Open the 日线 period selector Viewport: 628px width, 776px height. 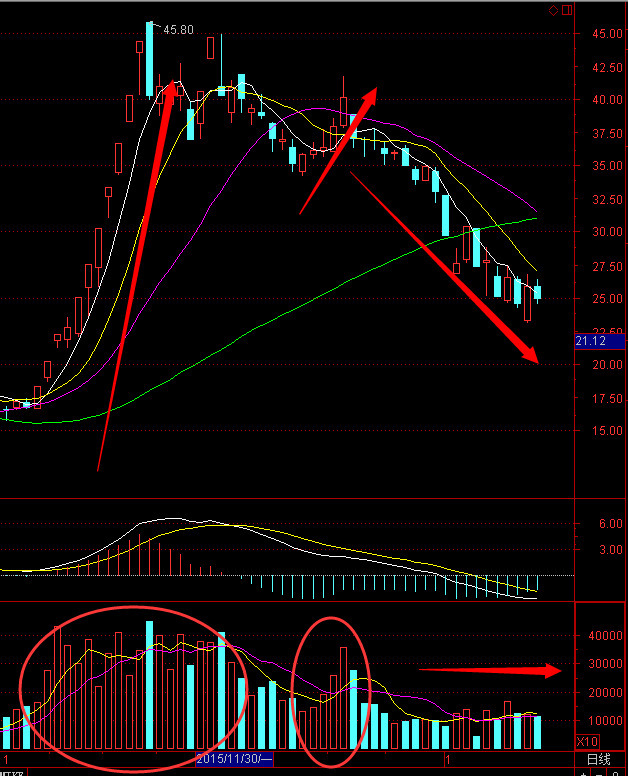pos(598,759)
